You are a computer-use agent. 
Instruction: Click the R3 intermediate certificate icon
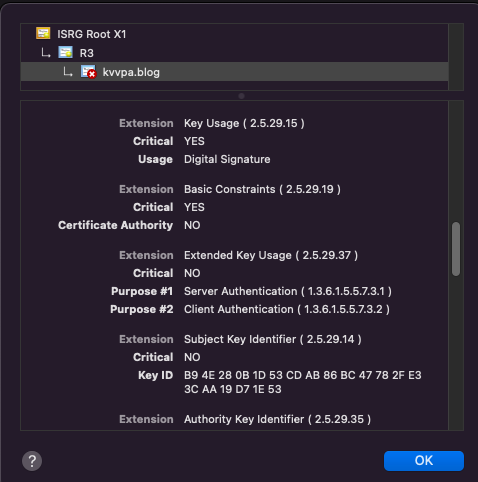pos(65,52)
